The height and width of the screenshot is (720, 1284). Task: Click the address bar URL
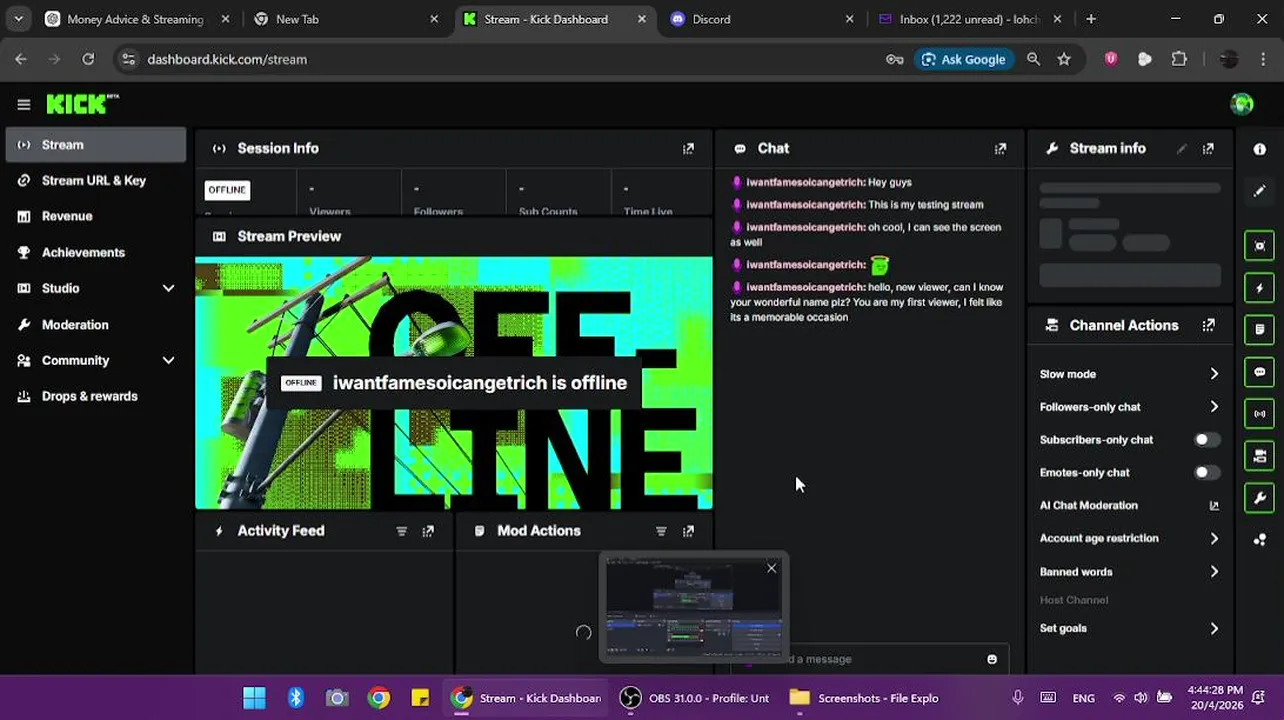[227, 59]
